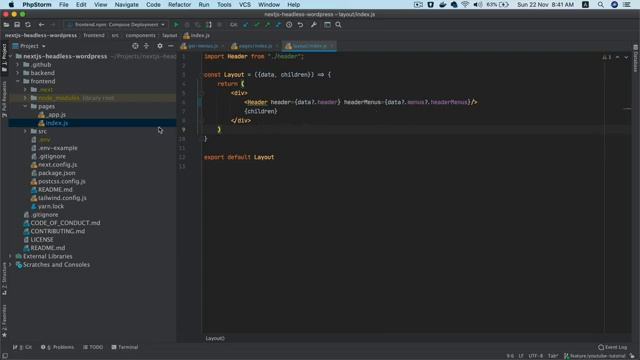
Task: Open macOS Spotlight search icon
Action: point(600,5)
